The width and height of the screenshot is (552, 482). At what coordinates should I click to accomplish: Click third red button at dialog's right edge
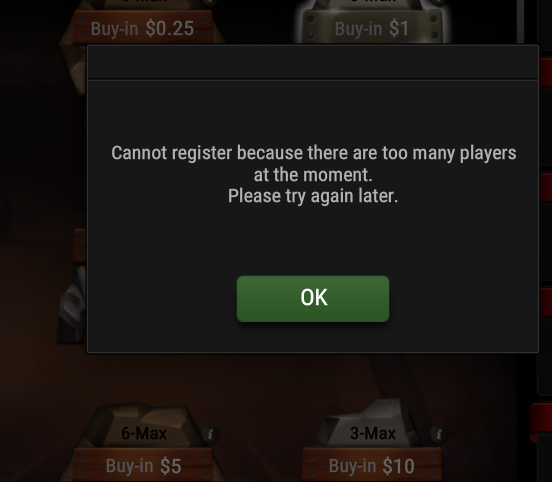[x=546, y=301]
